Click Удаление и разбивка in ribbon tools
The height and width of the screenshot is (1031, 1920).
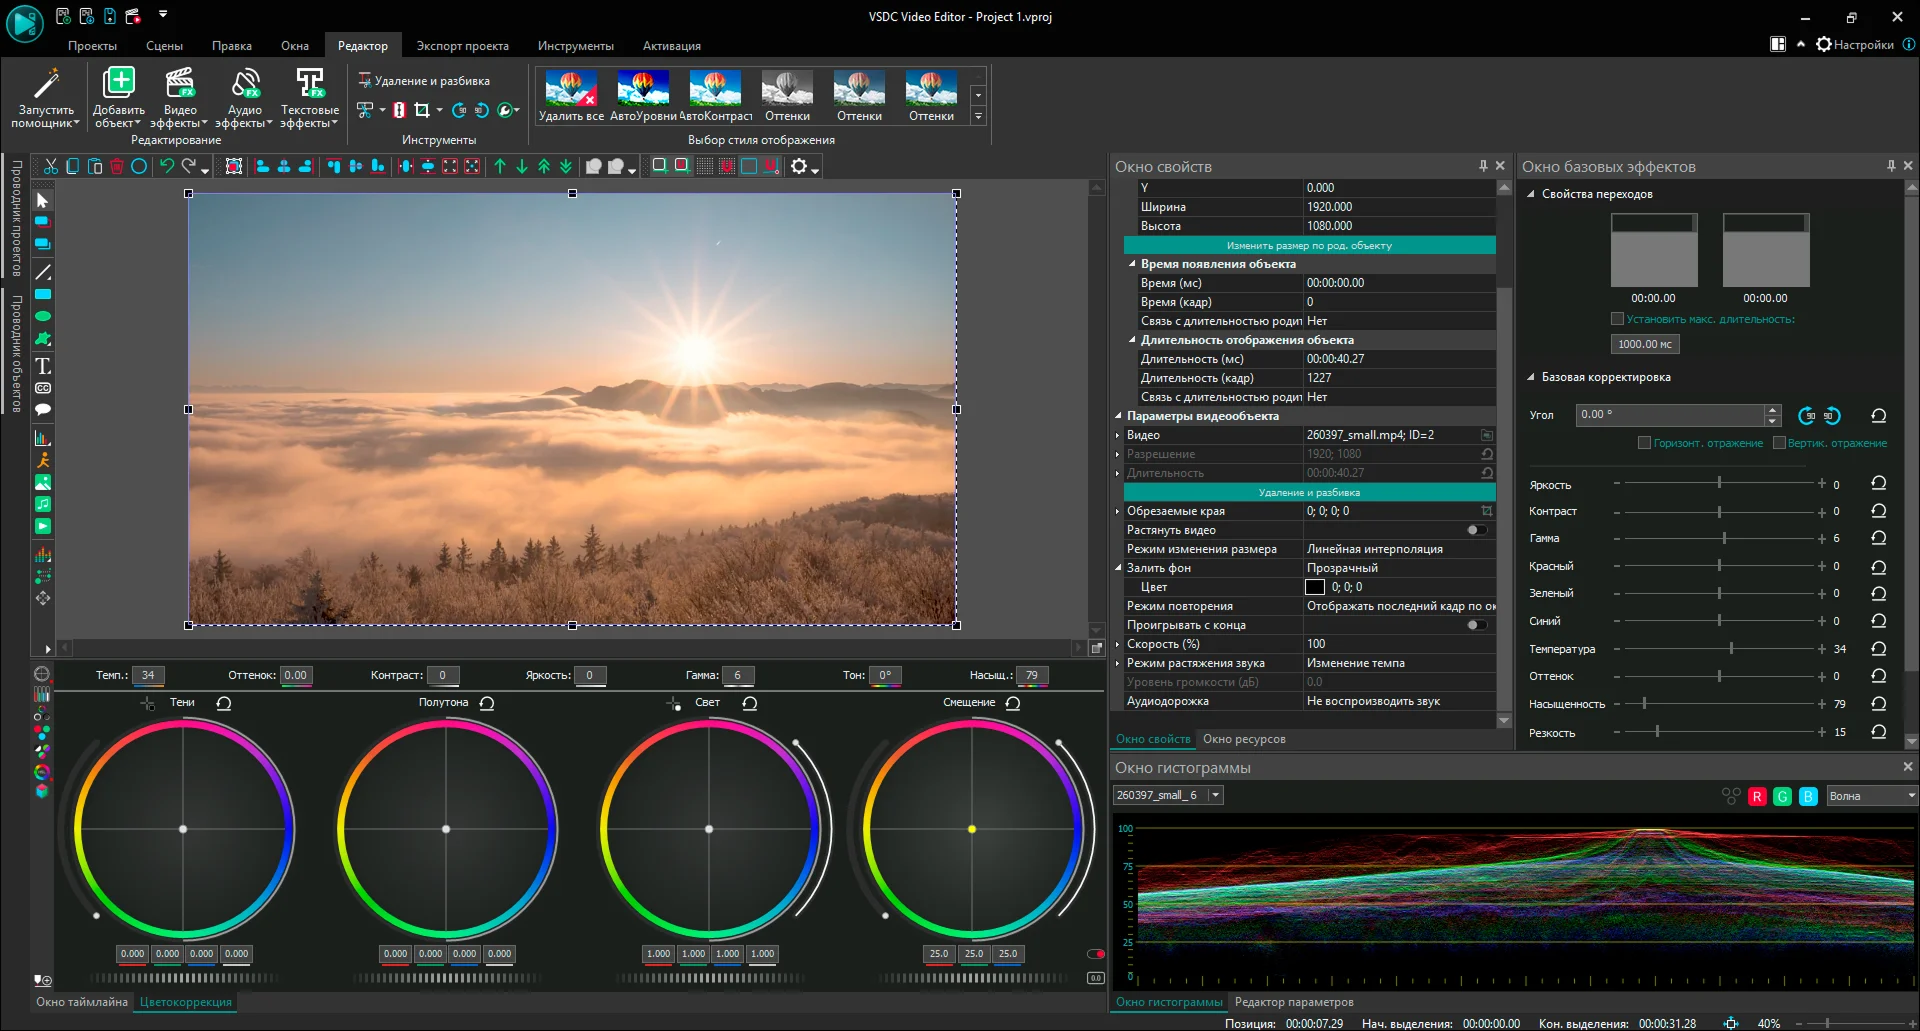point(424,81)
